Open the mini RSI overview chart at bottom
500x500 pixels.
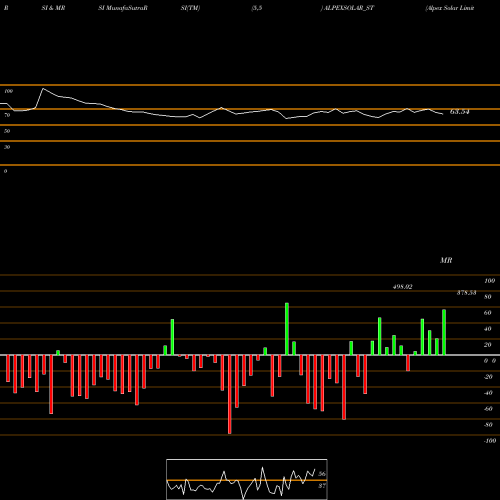pyautogui.click(x=247, y=479)
